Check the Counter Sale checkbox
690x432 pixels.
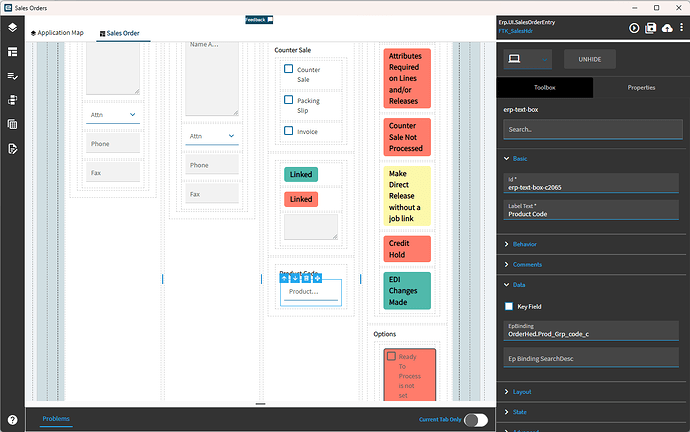pyautogui.click(x=288, y=69)
